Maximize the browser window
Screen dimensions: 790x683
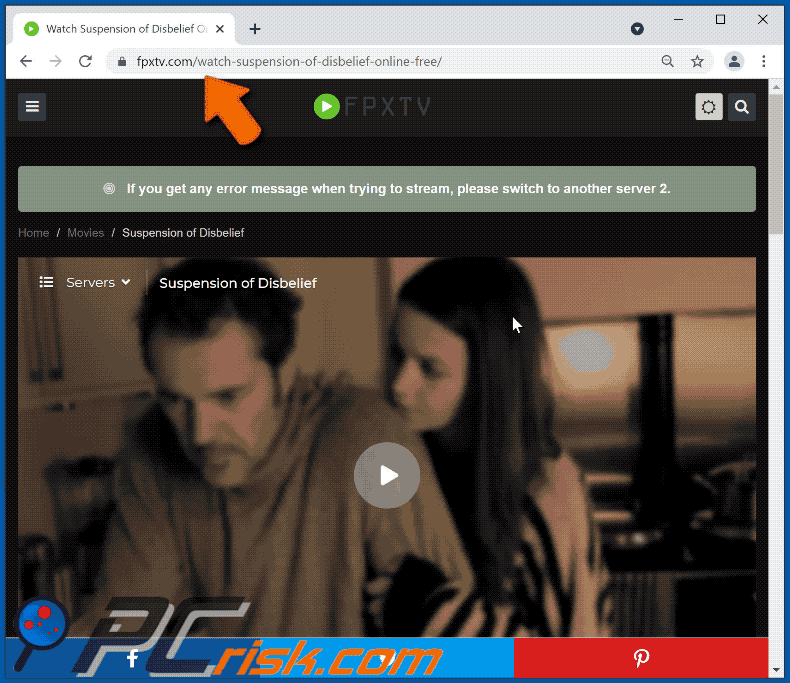tap(720, 20)
